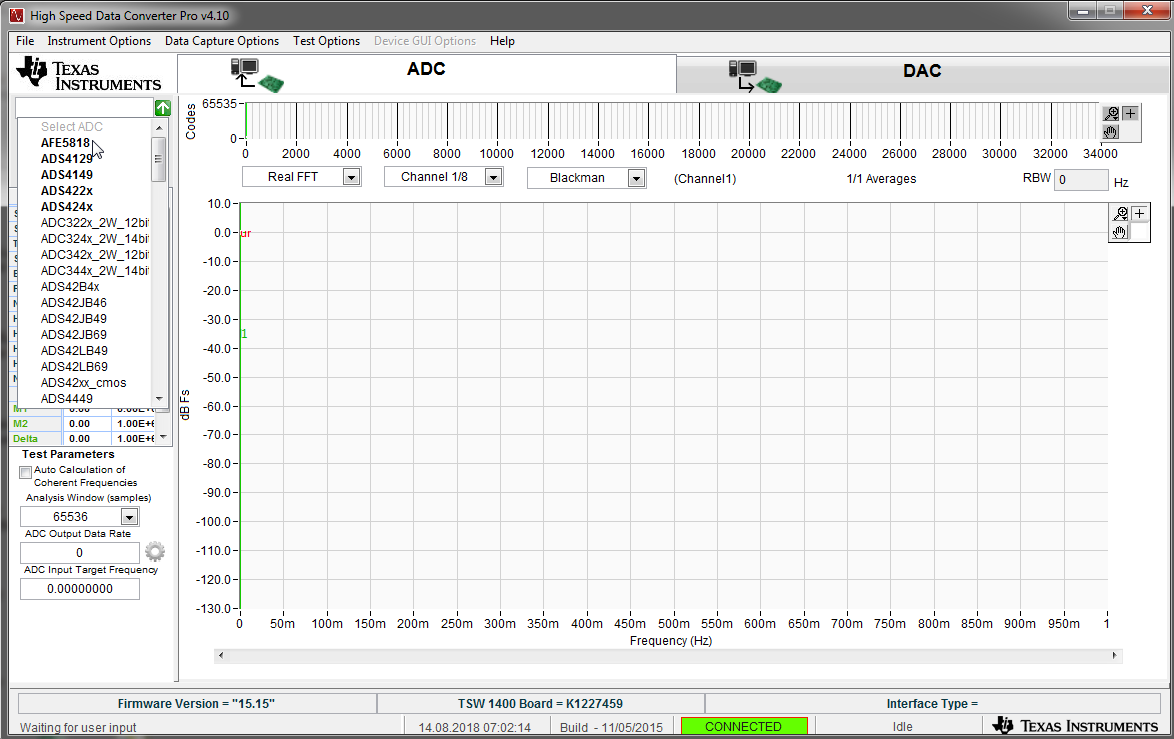Screen dimensions: 1174x739
Task: Select ADS42LB49 from device list
Action: click(73, 350)
